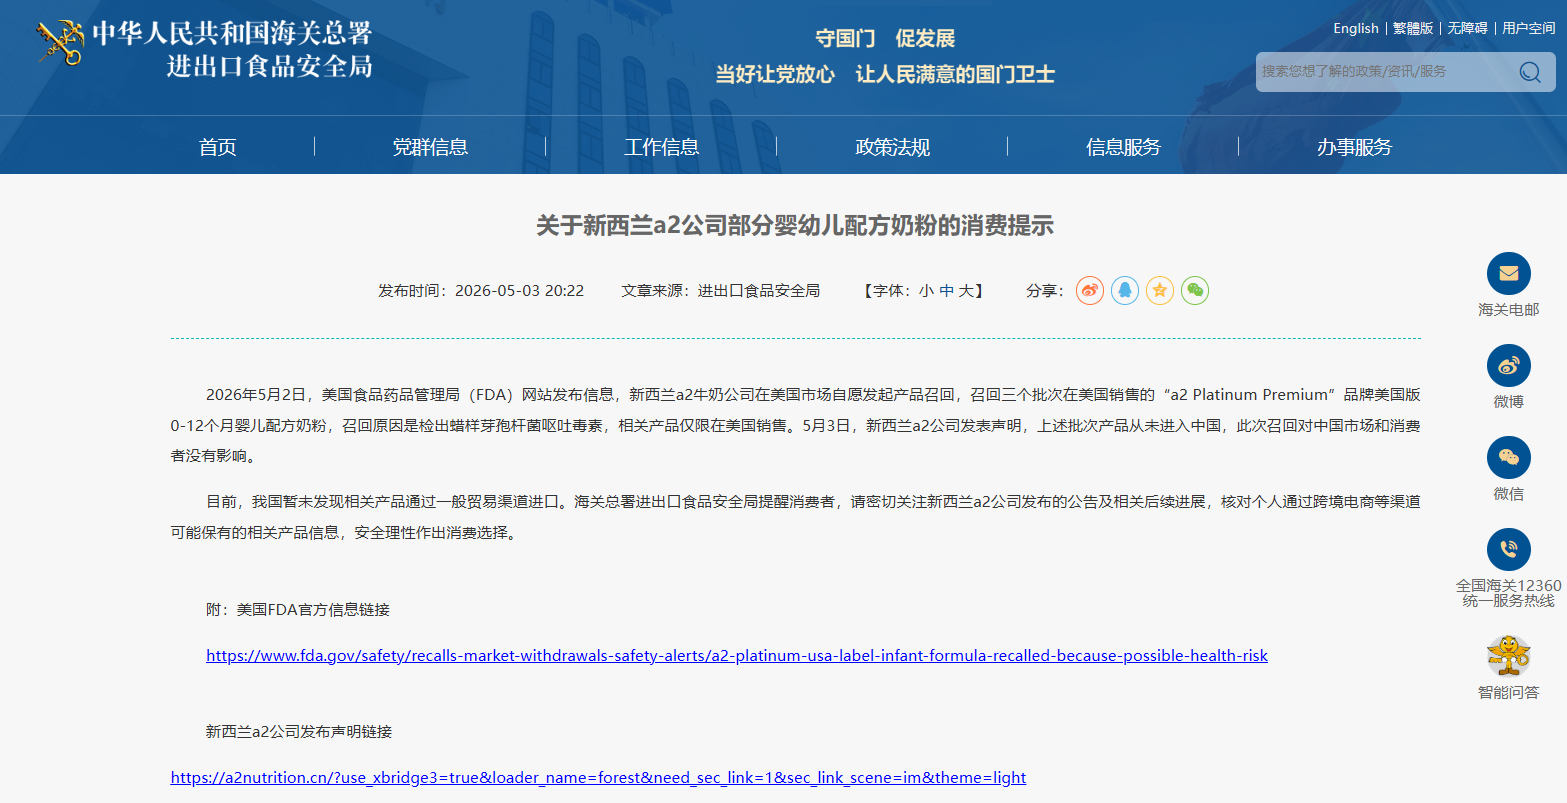This screenshot has width=1567, height=803.
Task: Go to 首页 in navigation bar
Action: click(x=217, y=147)
